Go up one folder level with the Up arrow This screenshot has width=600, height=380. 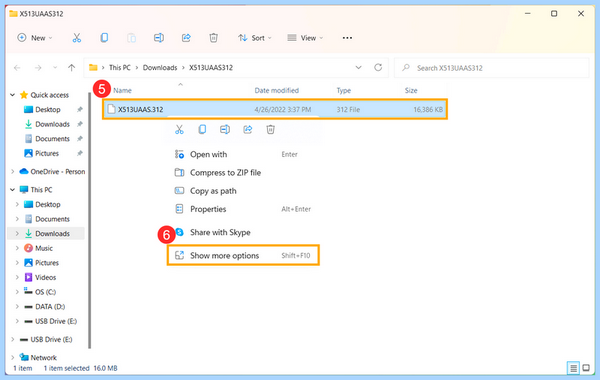(x=72, y=68)
